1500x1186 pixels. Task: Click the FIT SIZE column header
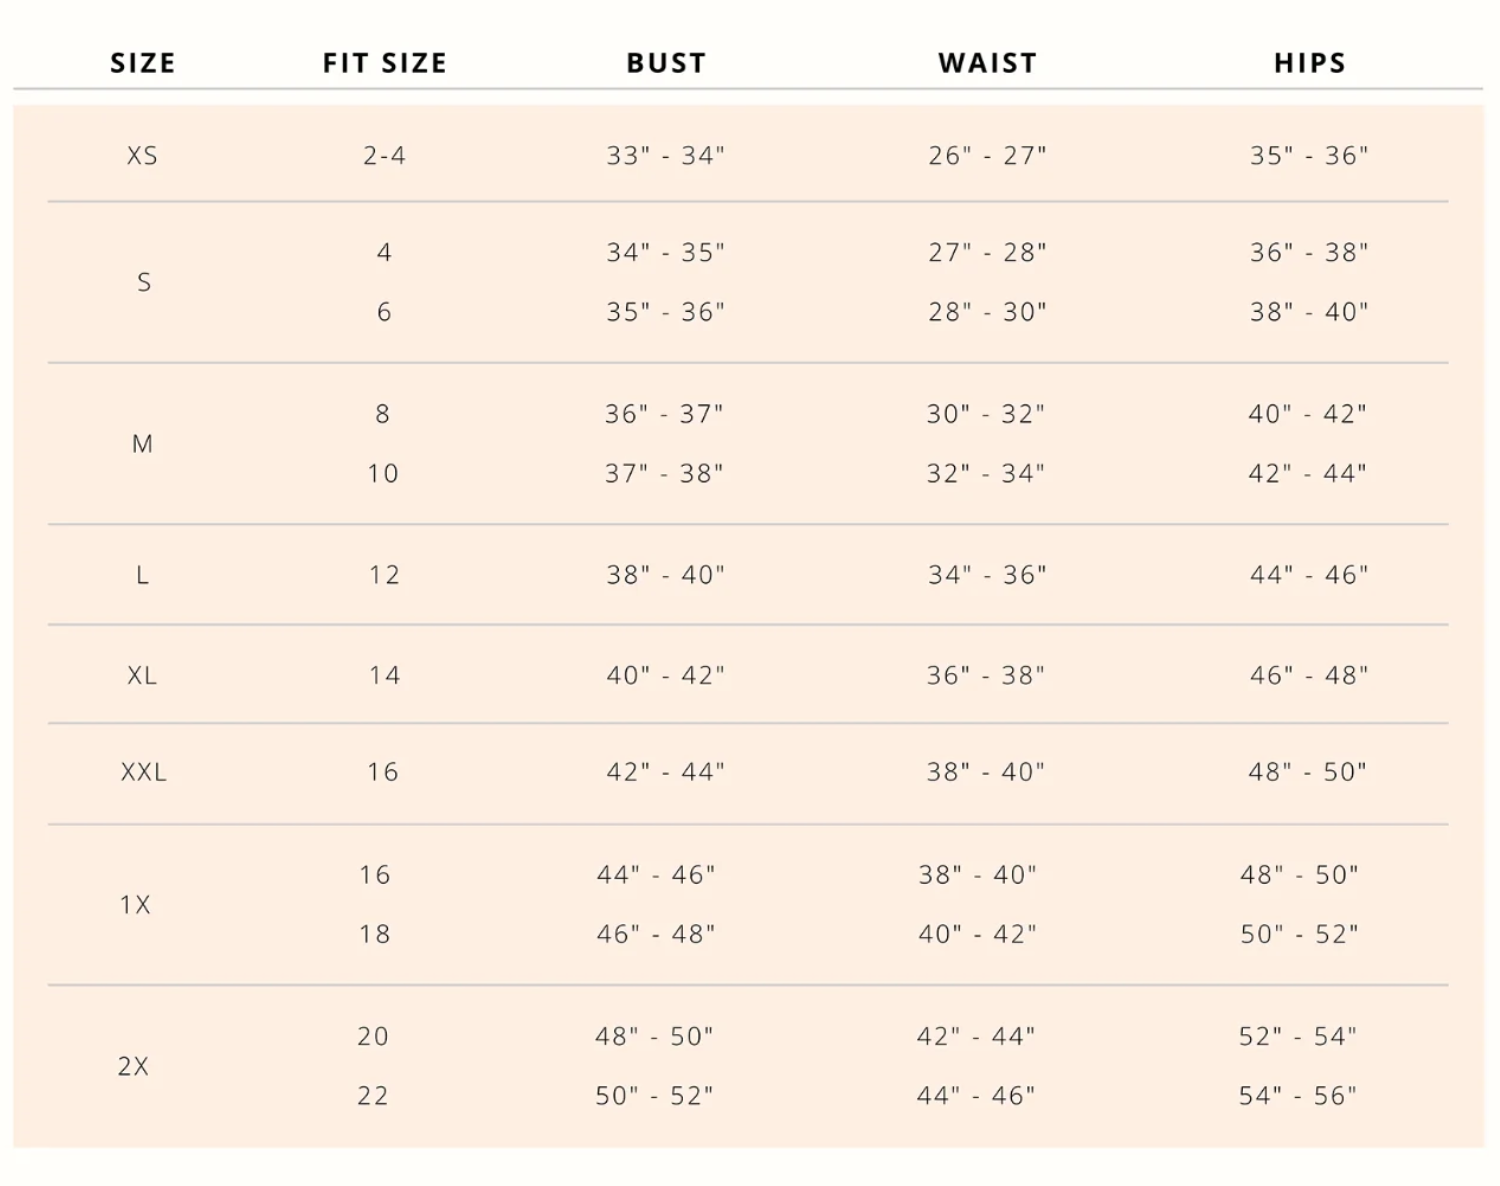[384, 63]
